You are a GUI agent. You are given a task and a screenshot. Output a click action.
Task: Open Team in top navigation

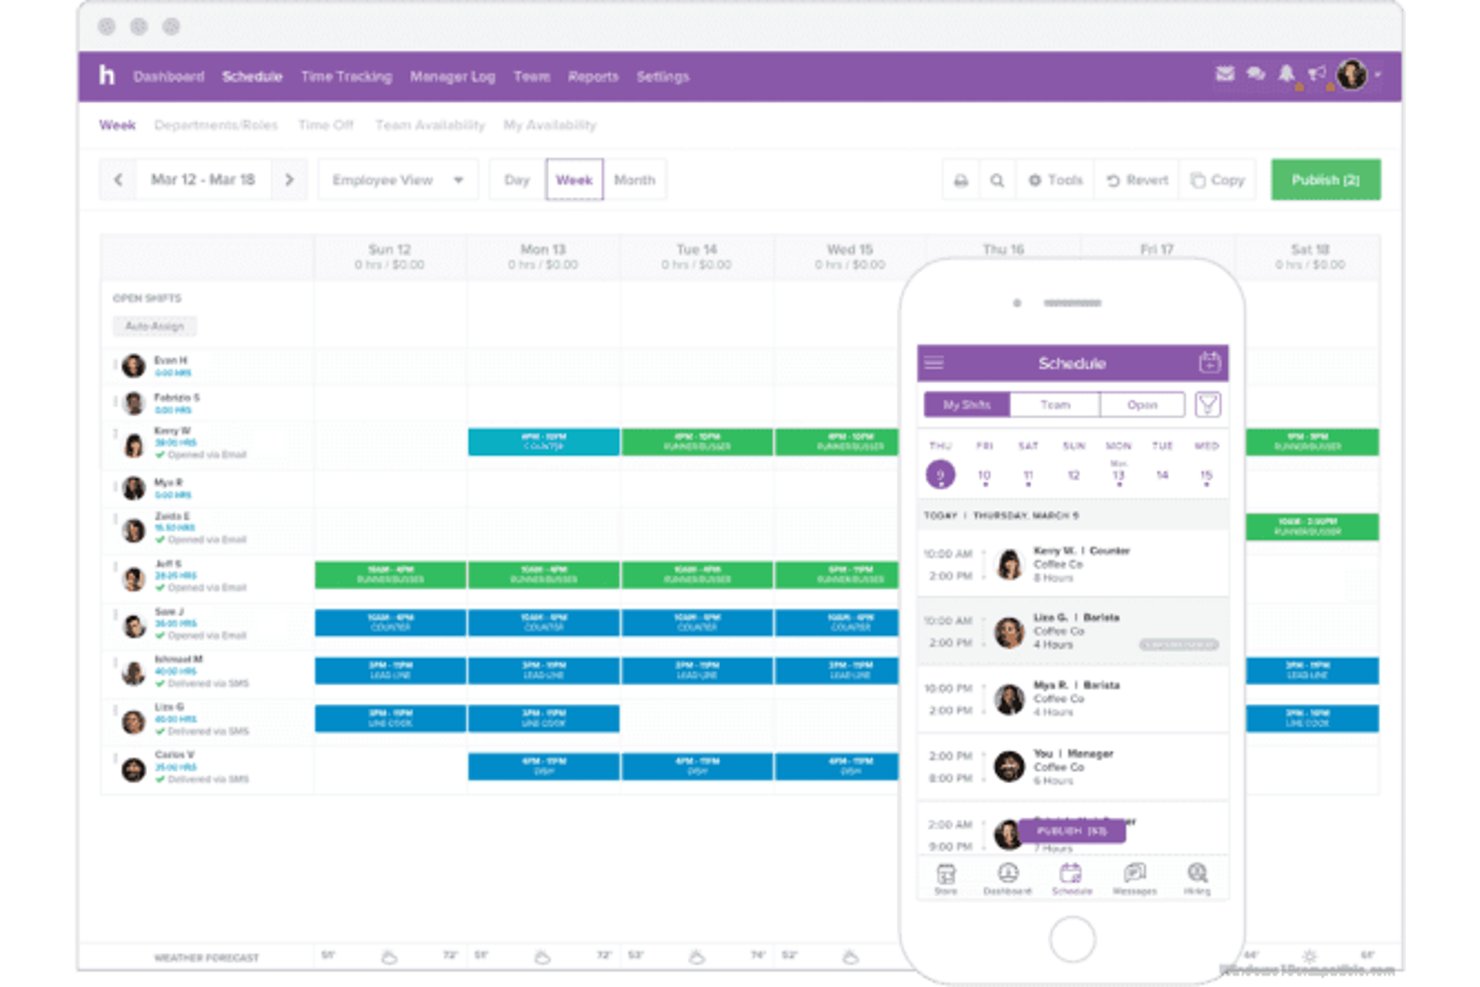click(x=531, y=76)
